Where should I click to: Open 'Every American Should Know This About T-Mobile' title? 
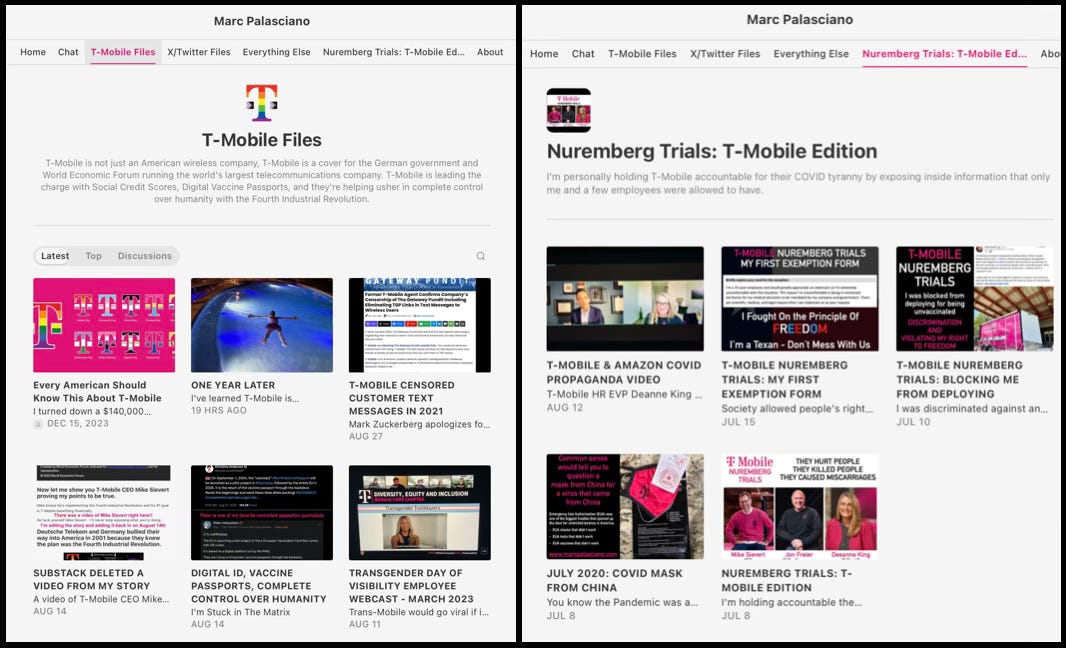[x=97, y=392]
